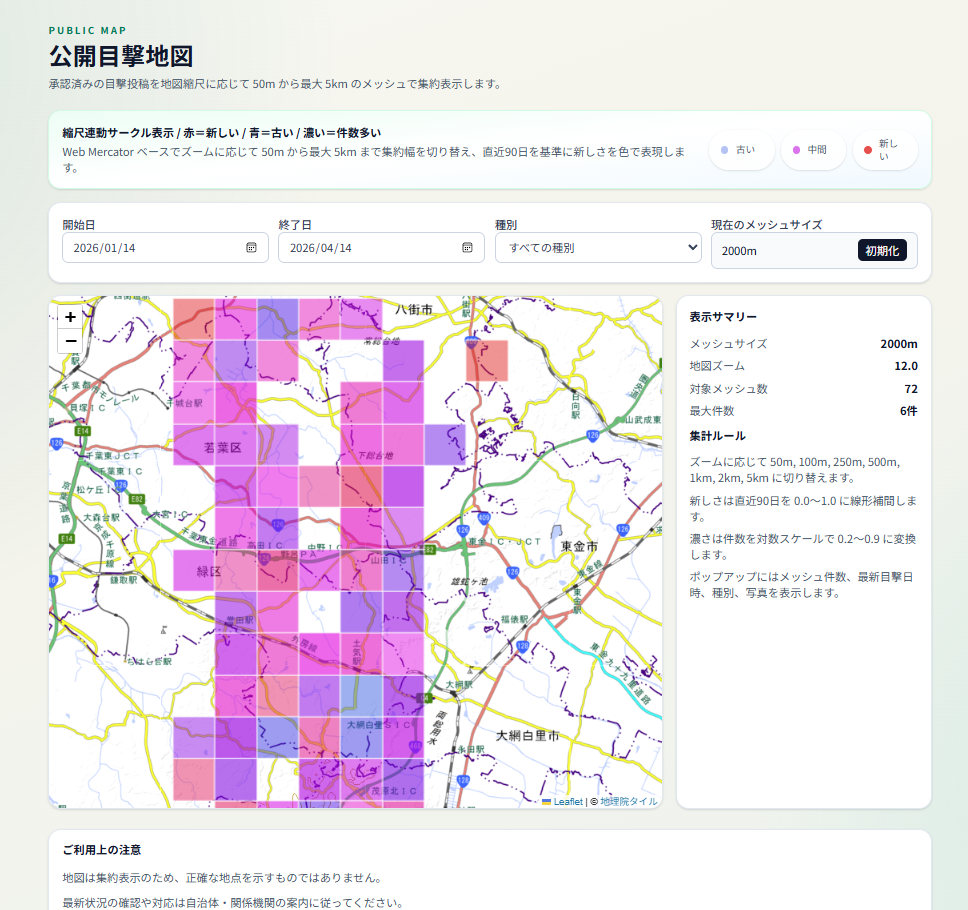Click the map zoom in plus button
Screen dimensions: 968x910
[70, 316]
